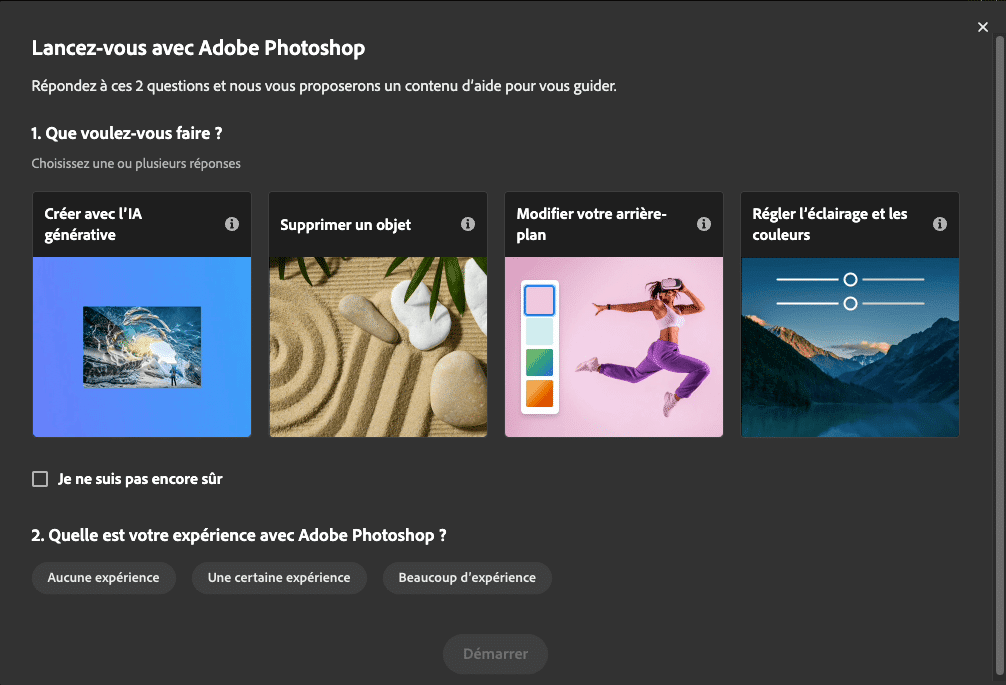Click the Démarrer button
The height and width of the screenshot is (685, 1006).
[495, 654]
